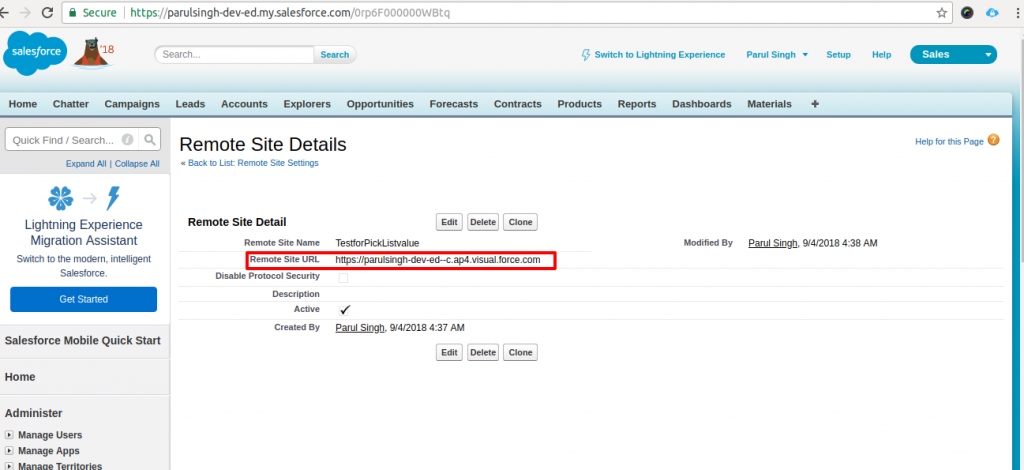Click the top search input field

coord(235,55)
